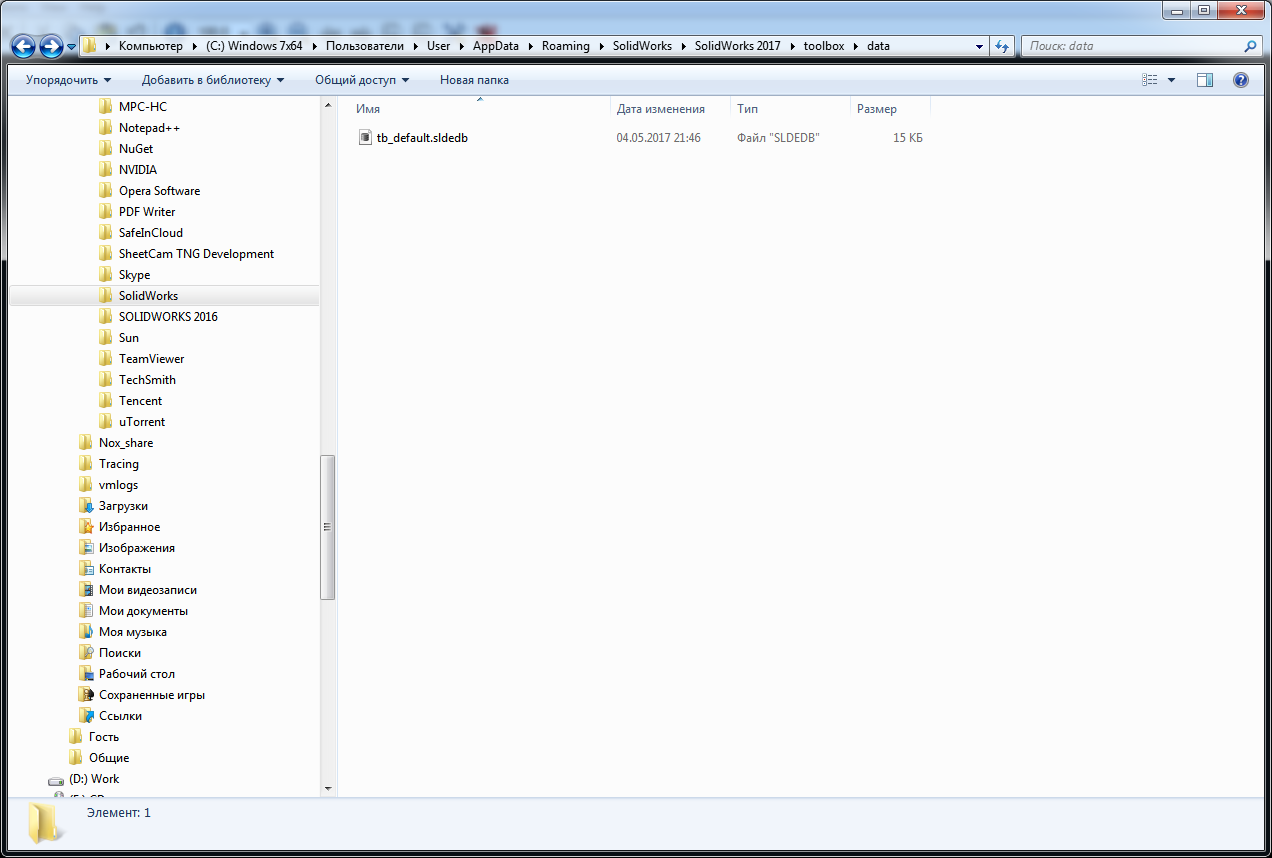
Task: Click Добавить в библиотеку on toolbar
Action: tap(208, 79)
